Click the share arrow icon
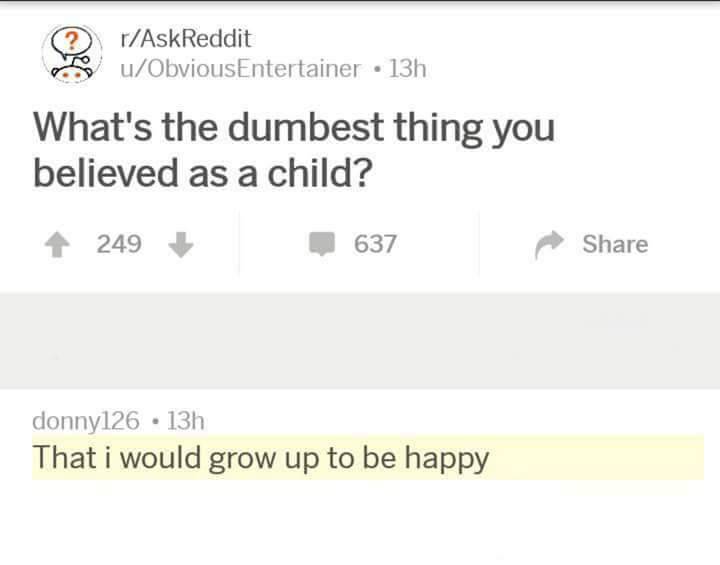The image size is (720, 565). point(548,244)
